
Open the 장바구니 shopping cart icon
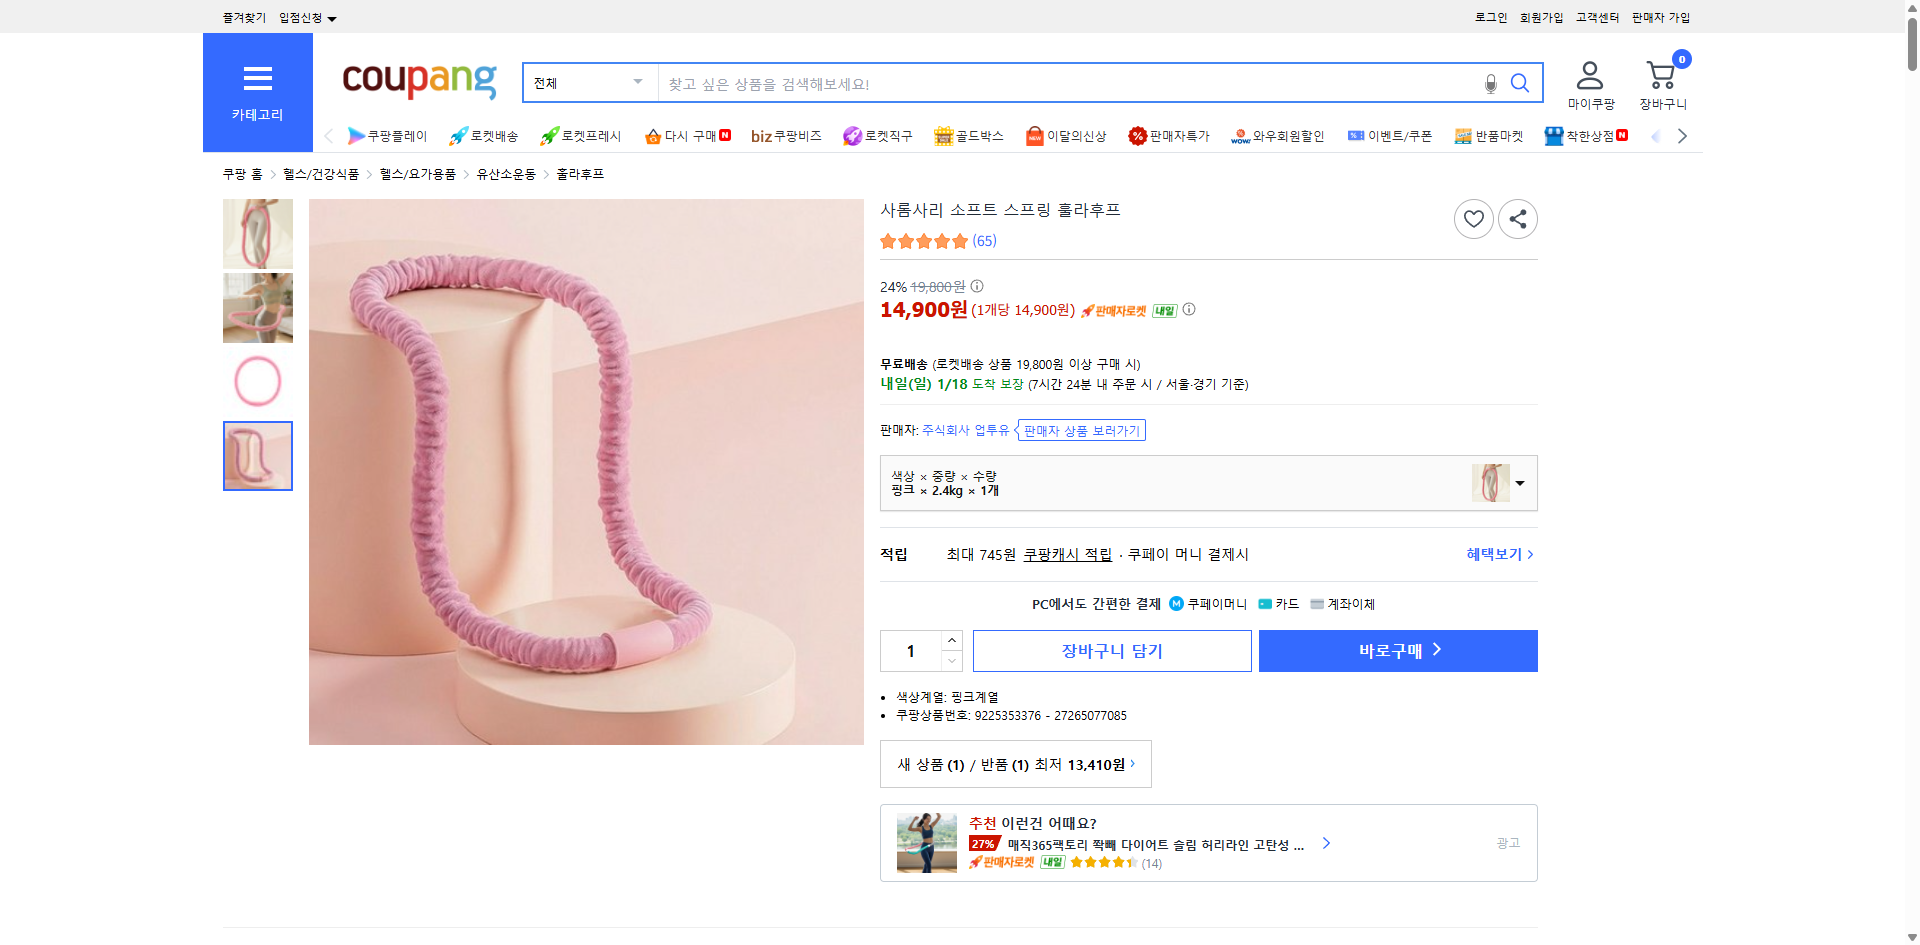(1660, 75)
